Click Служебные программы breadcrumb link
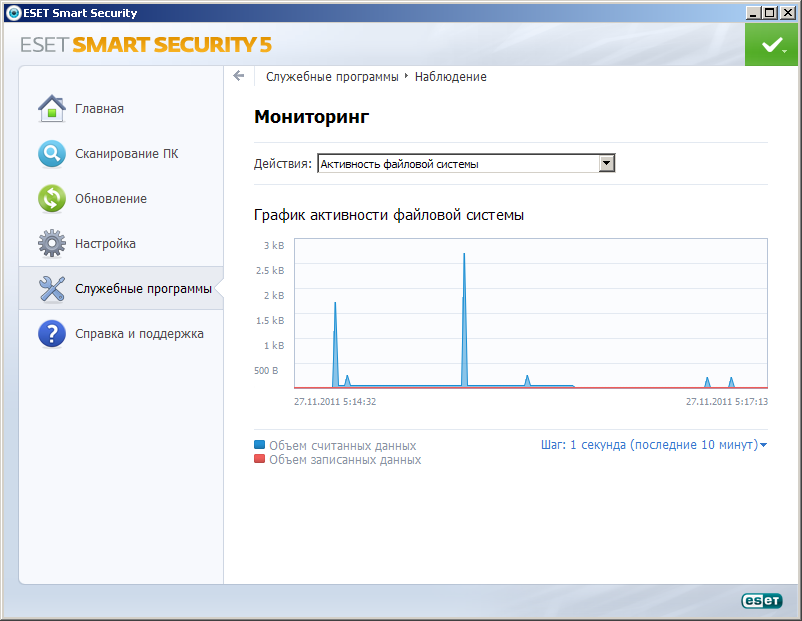Screen dimensions: 802x621 (x=332, y=77)
